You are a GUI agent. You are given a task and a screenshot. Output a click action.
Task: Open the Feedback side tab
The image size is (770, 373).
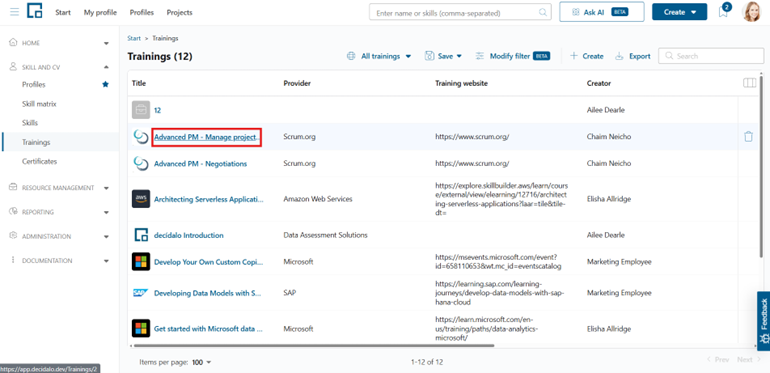pyautogui.click(x=764, y=321)
